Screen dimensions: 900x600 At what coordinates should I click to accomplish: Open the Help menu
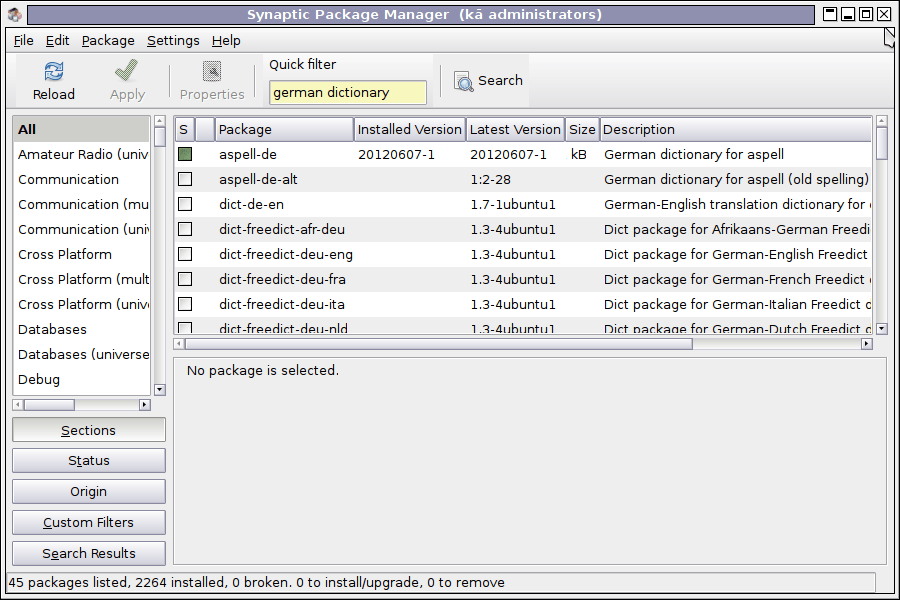tap(226, 41)
